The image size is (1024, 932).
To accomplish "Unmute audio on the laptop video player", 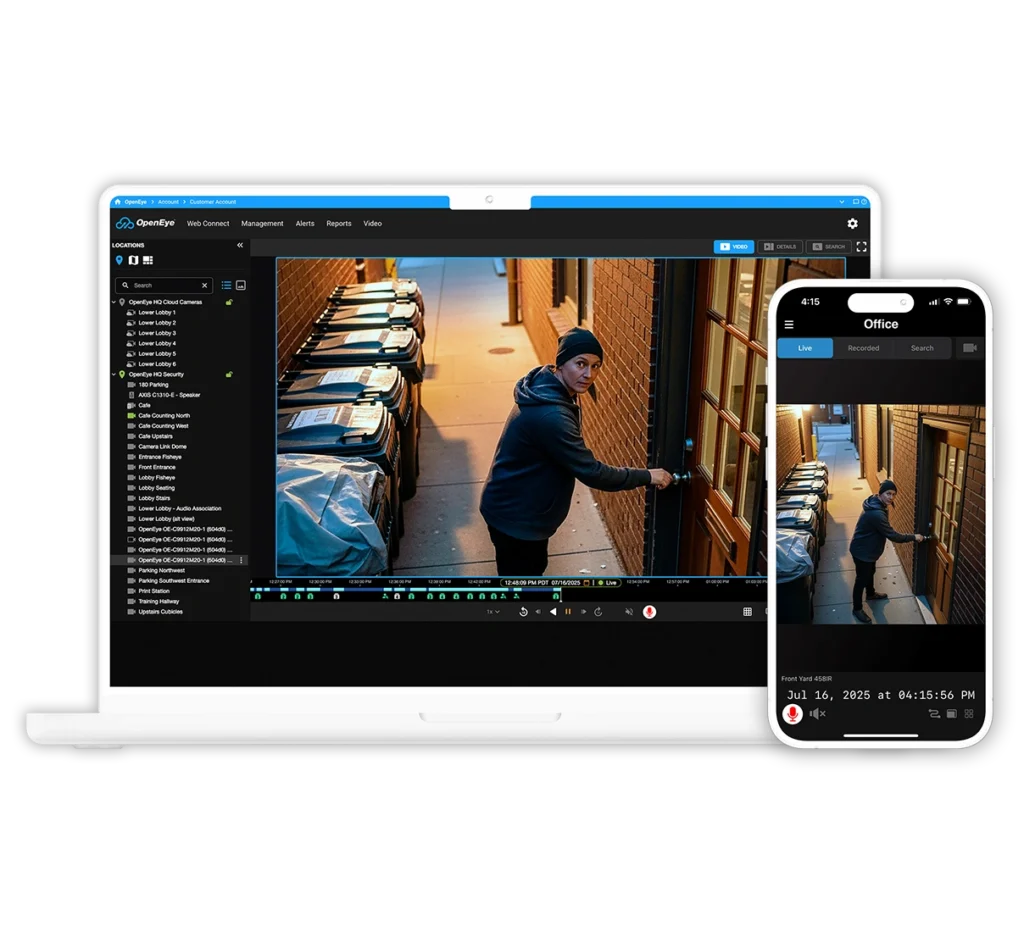I will (x=629, y=612).
